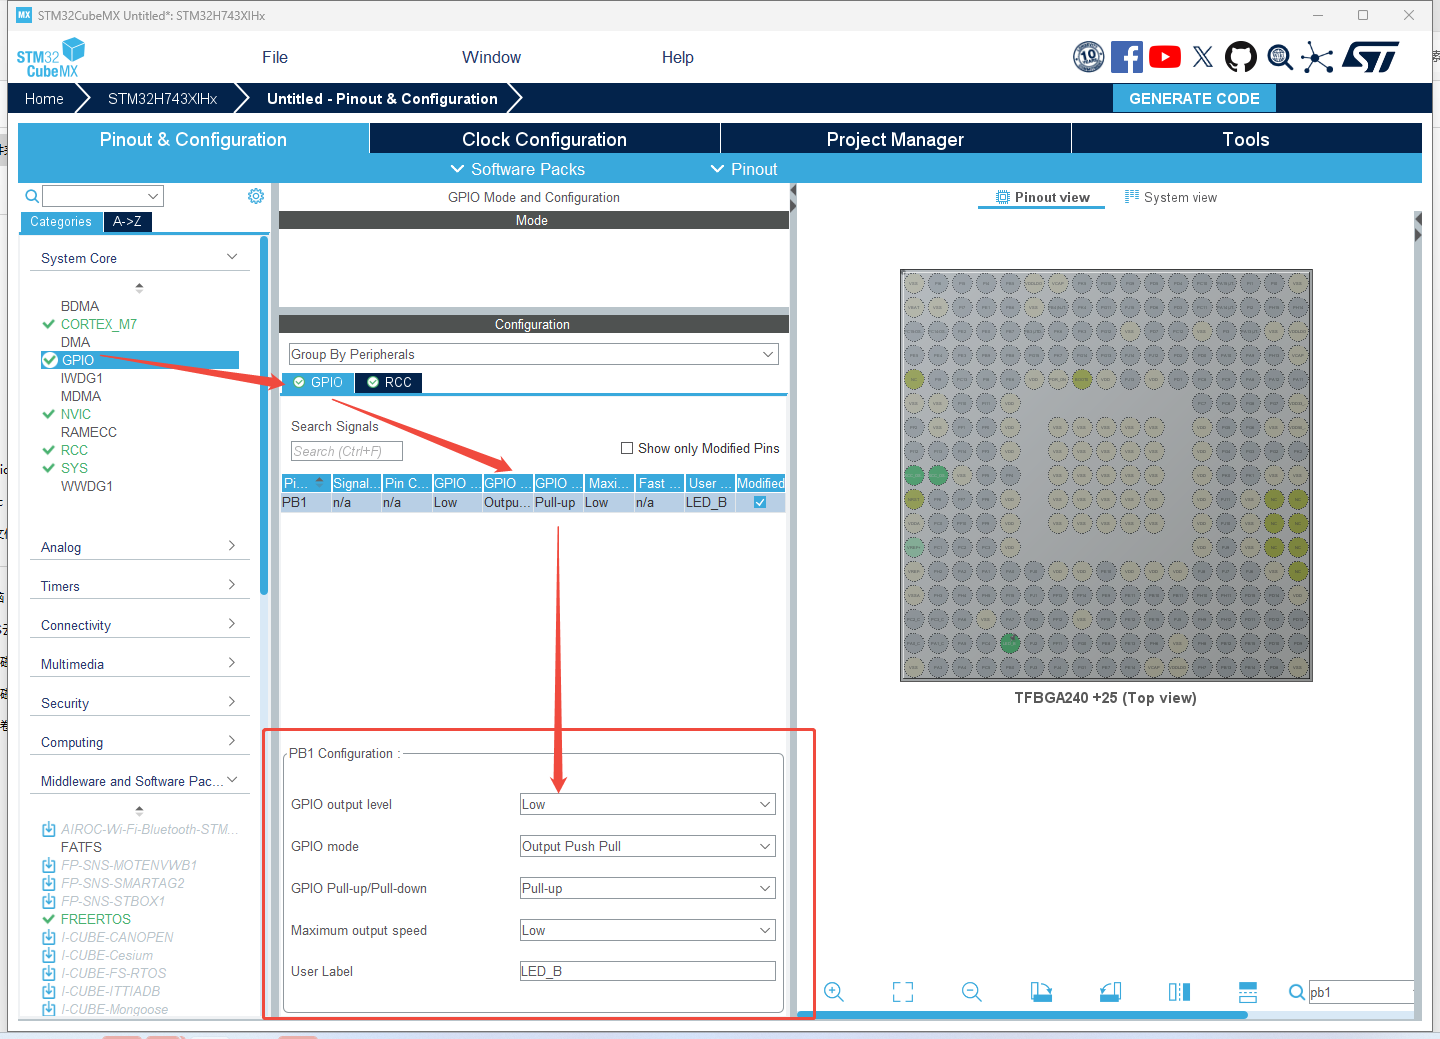Screen dimensions: 1440x1039
Task: Select the RCC configuration tab
Action: tap(388, 382)
